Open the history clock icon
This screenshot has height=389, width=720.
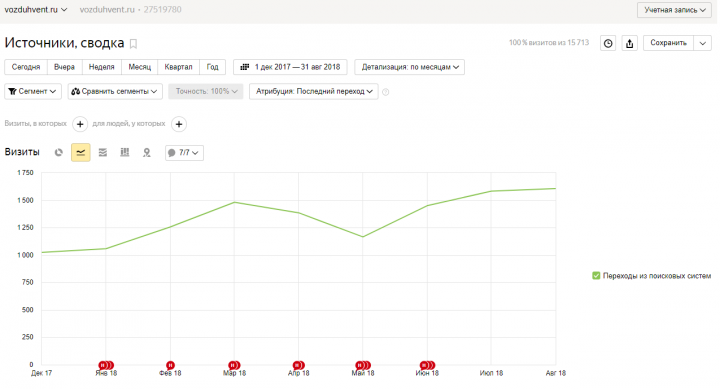(x=608, y=43)
